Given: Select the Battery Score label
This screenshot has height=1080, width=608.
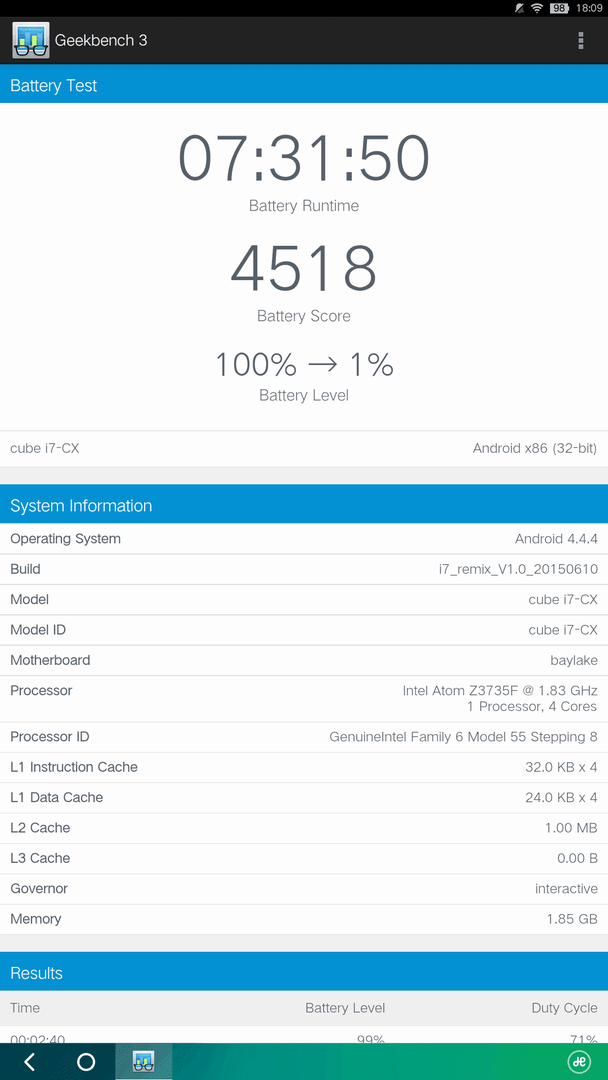Looking at the screenshot, I should (x=304, y=316).
